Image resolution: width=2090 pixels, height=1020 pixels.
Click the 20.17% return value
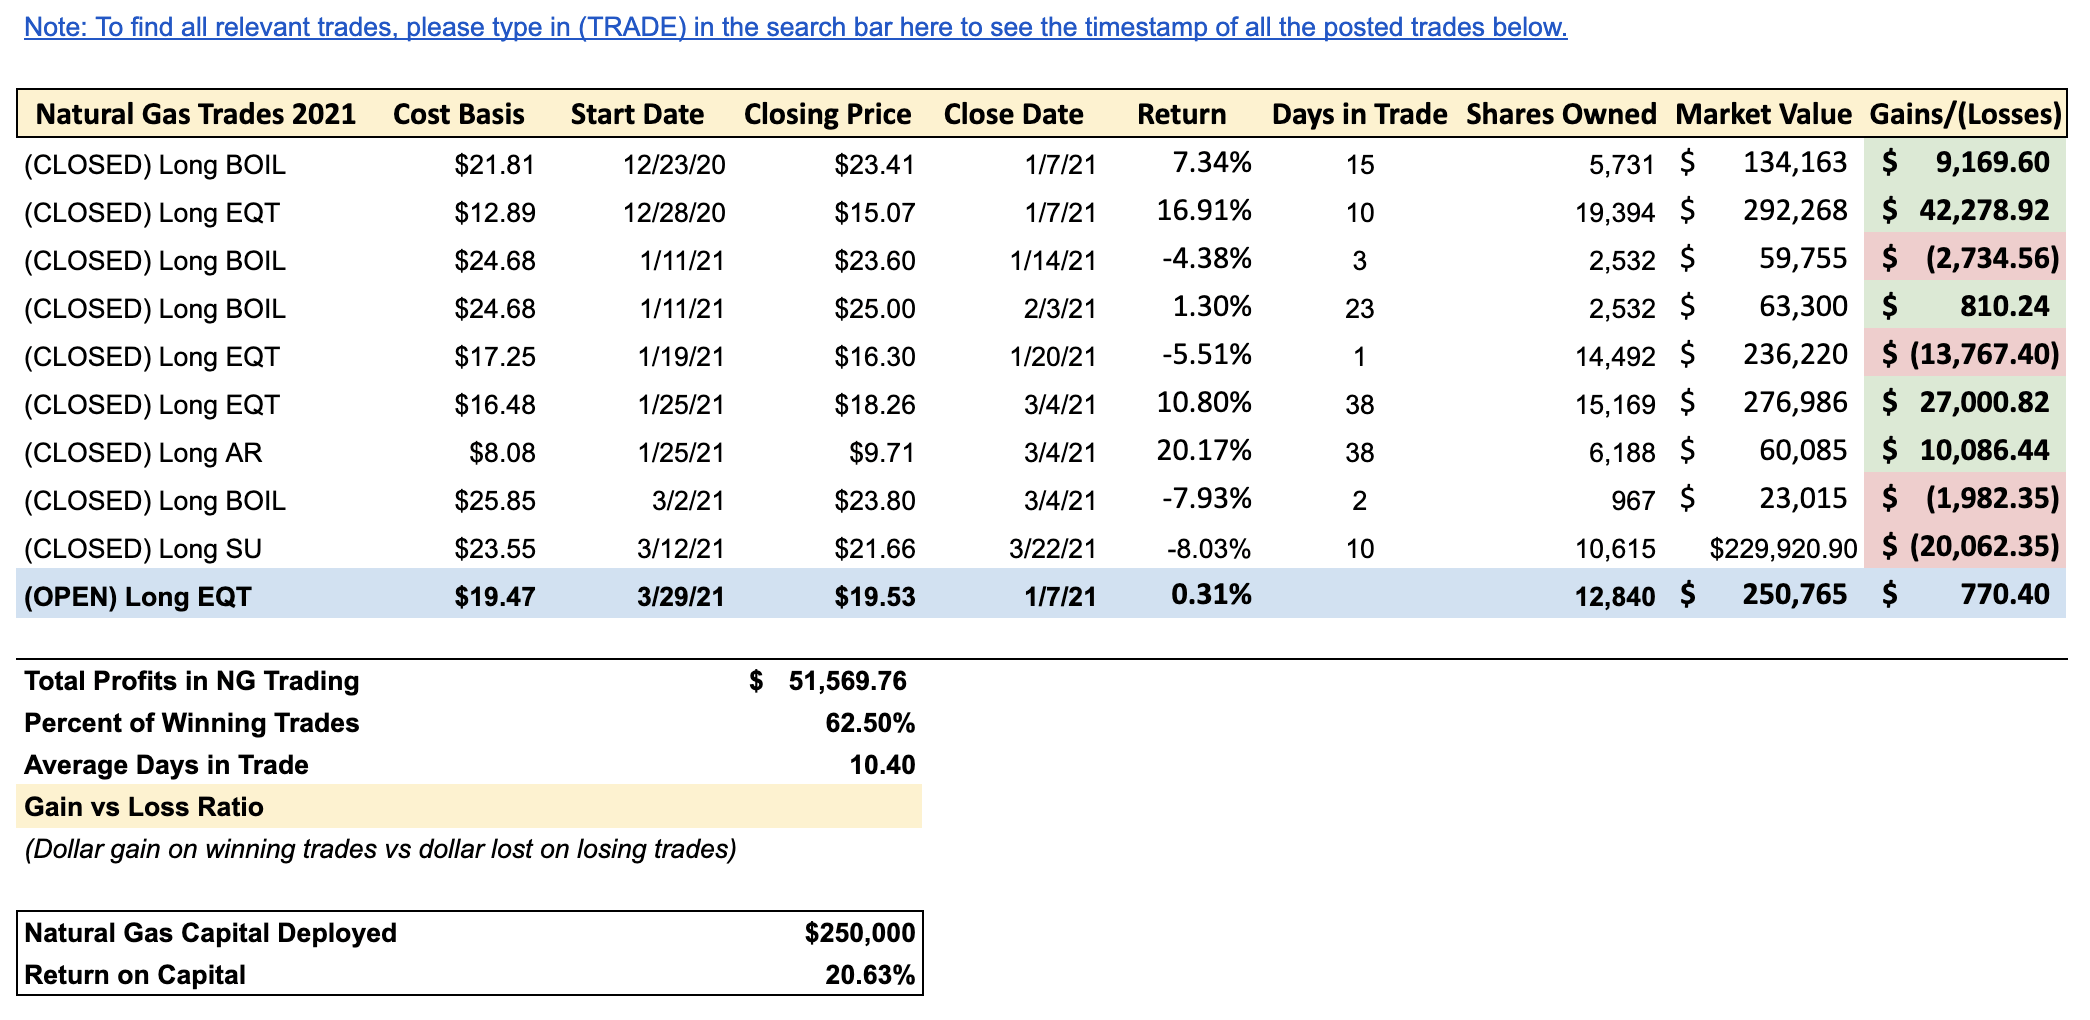click(1203, 451)
